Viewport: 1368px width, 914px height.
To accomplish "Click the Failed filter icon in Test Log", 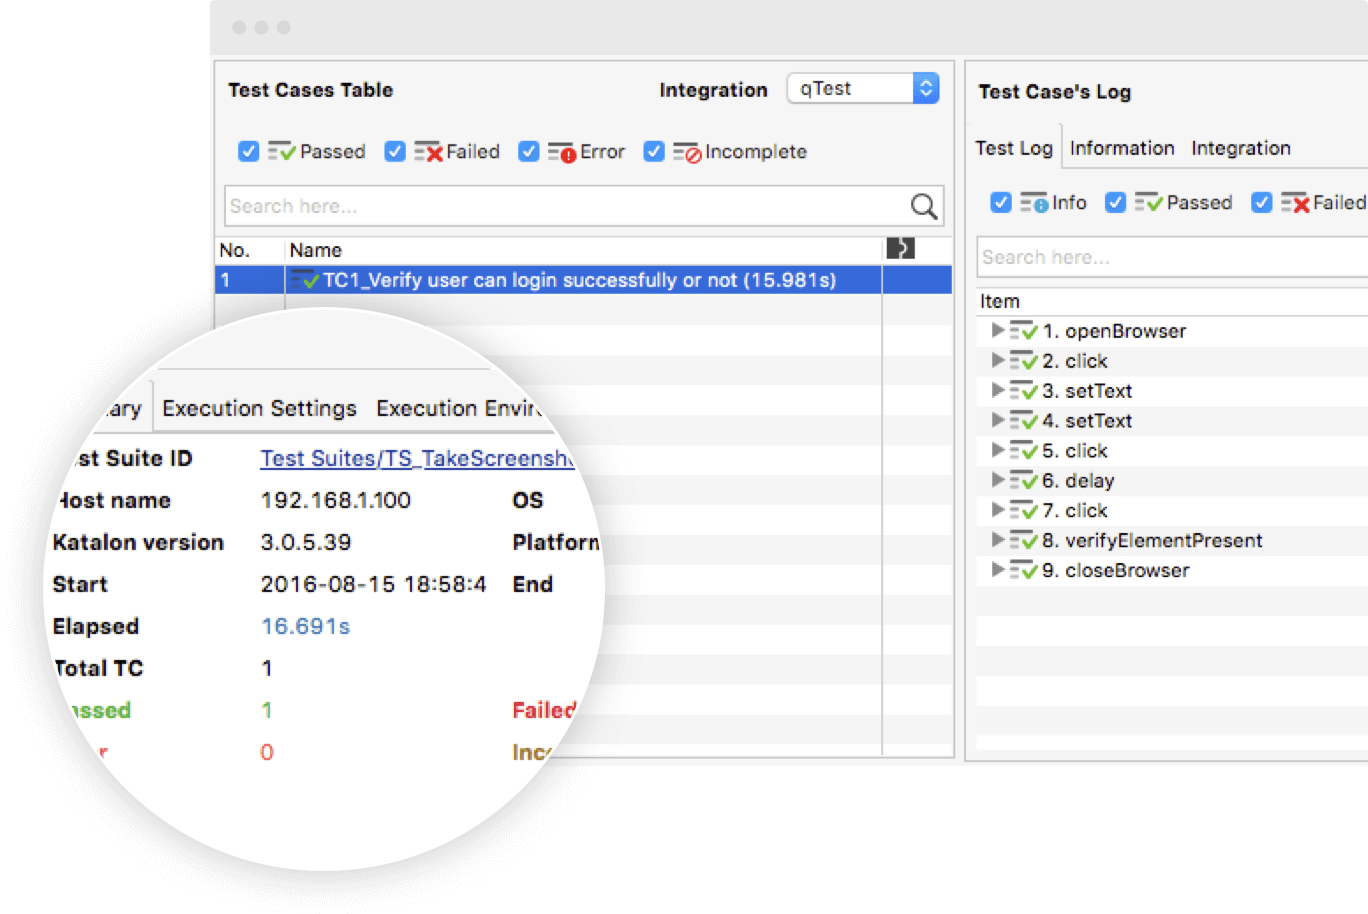I will click(x=1295, y=202).
